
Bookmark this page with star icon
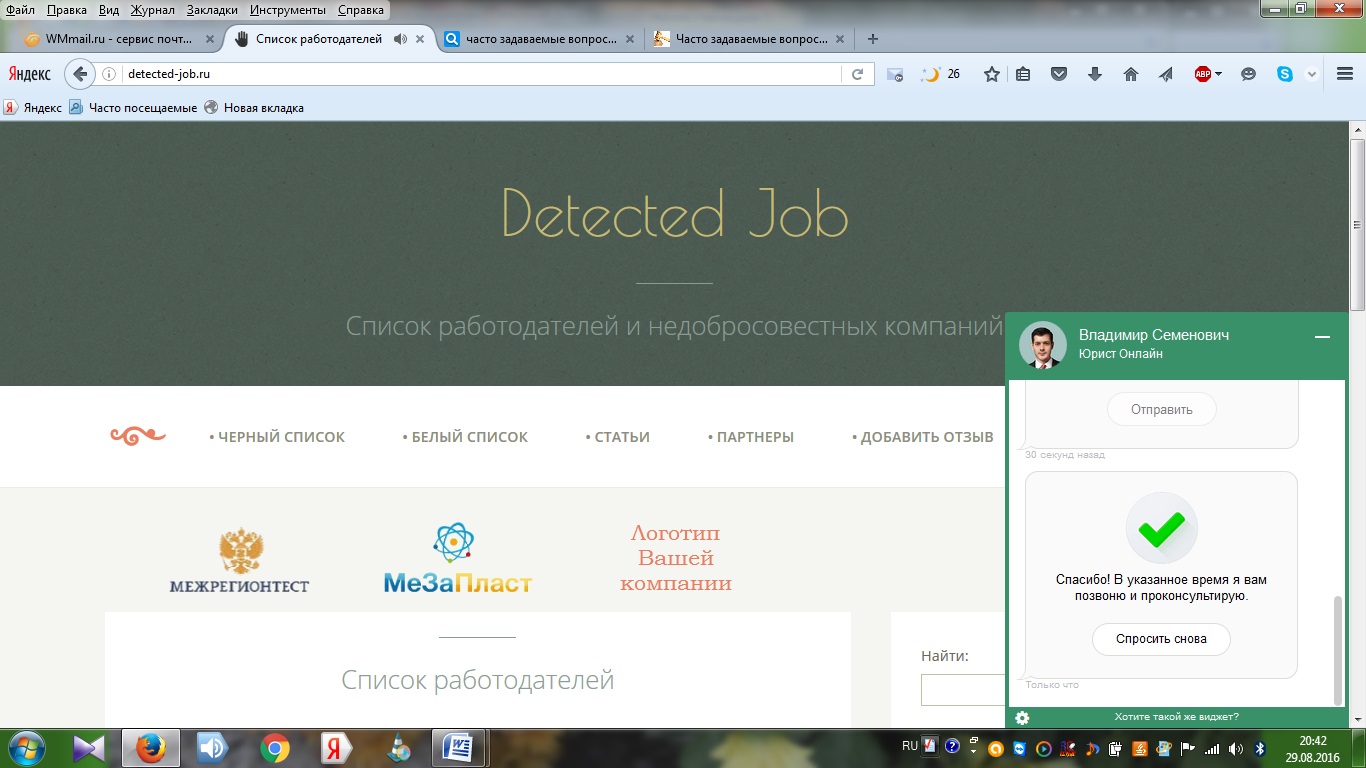[x=992, y=74]
